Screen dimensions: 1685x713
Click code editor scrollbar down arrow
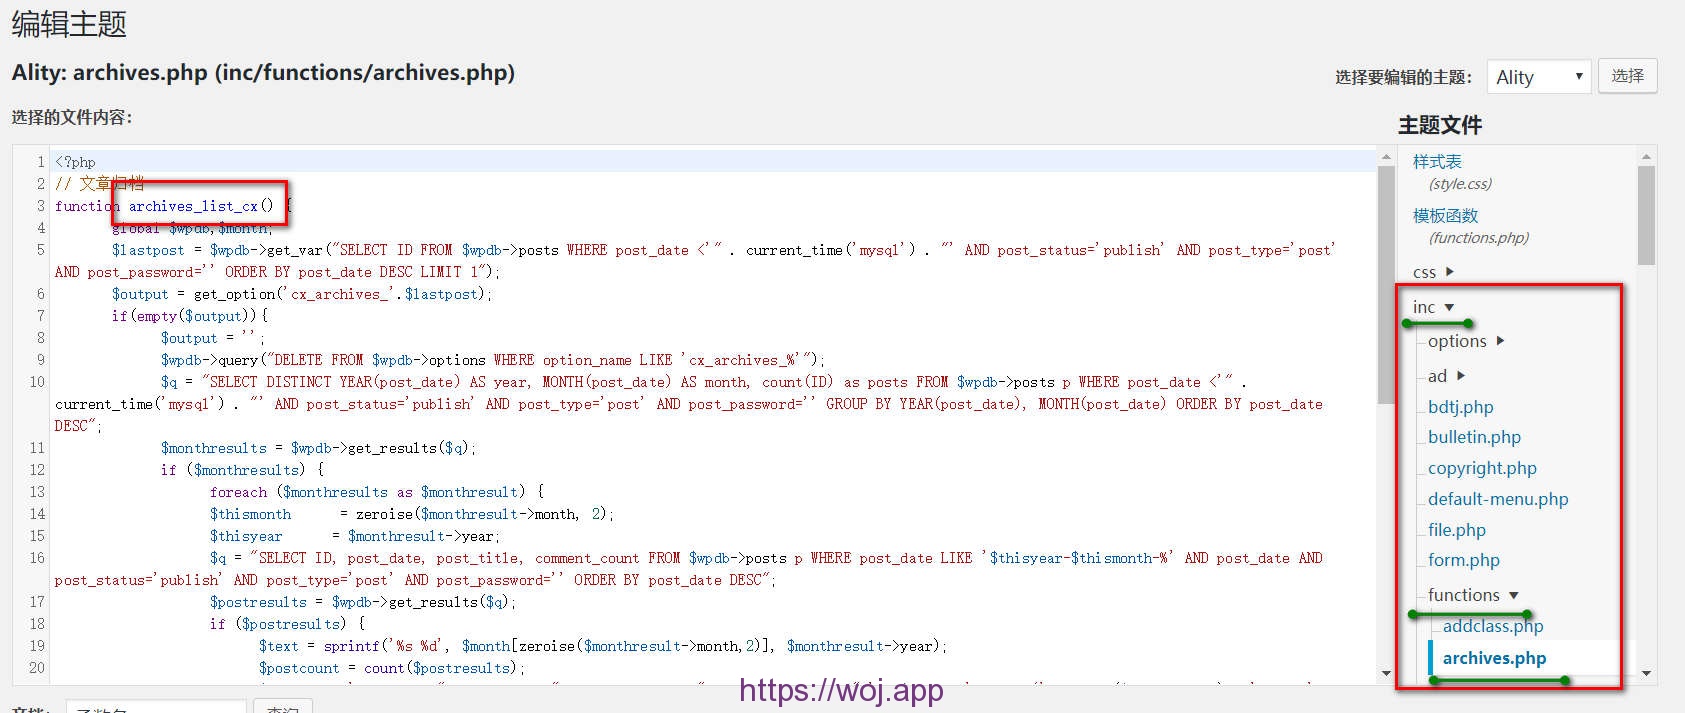click(1386, 674)
